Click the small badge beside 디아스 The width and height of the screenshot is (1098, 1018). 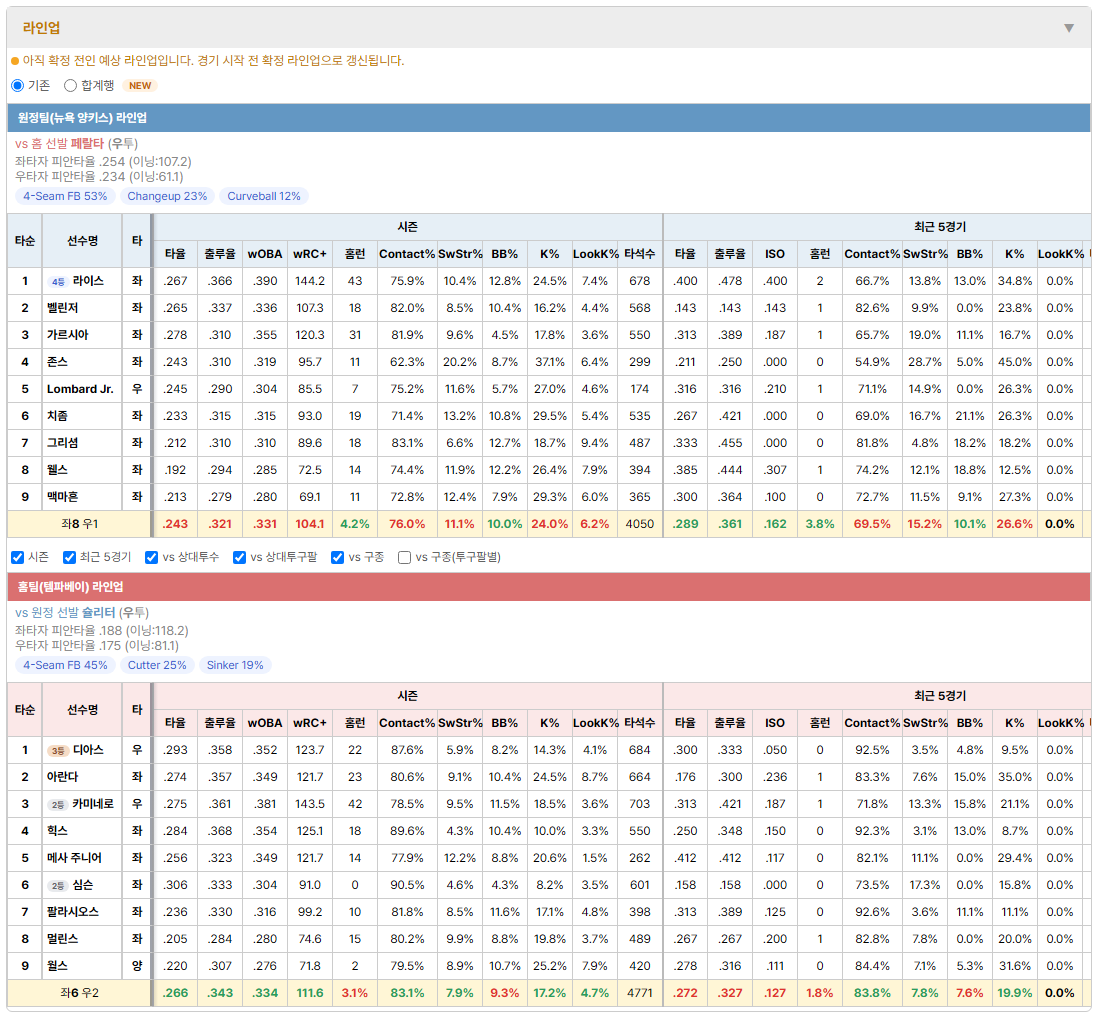pyautogui.click(x=57, y=751)
